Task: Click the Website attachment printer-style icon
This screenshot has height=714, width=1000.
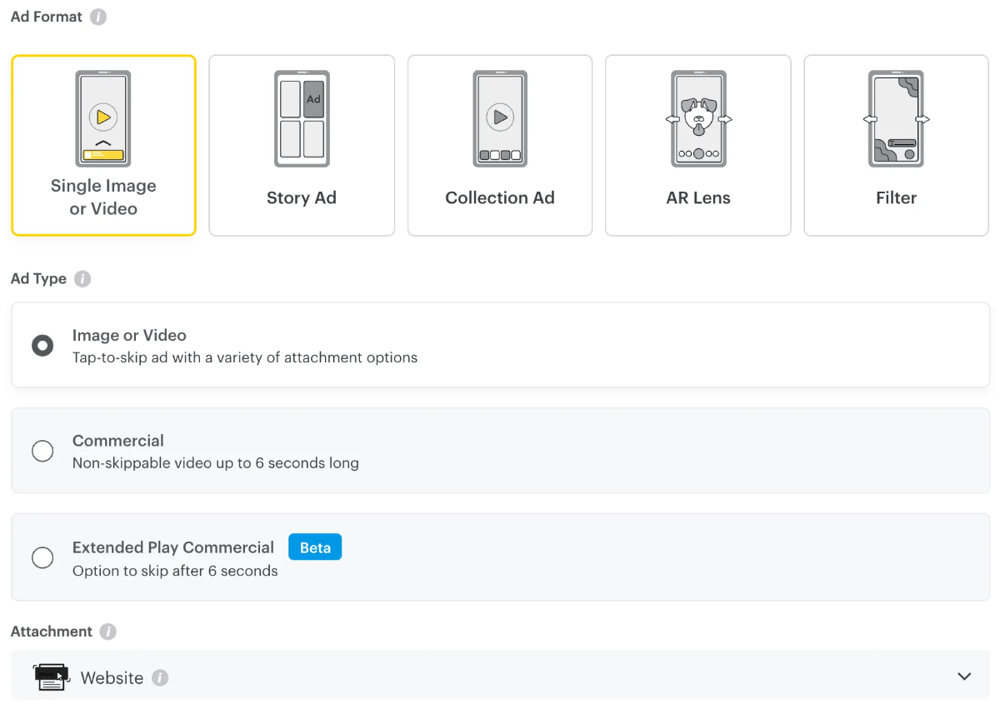Action: tap(51, 677)
